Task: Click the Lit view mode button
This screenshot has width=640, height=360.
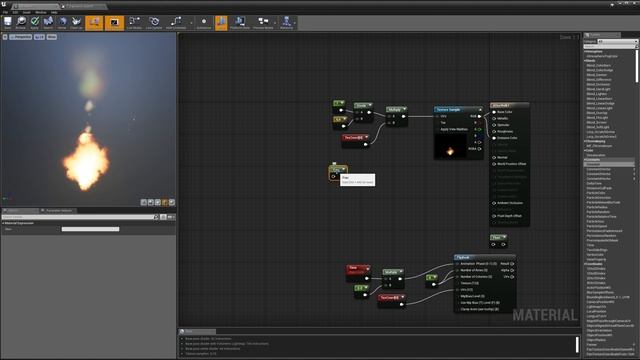Action: pyautogui.click(x=39, y=37)
